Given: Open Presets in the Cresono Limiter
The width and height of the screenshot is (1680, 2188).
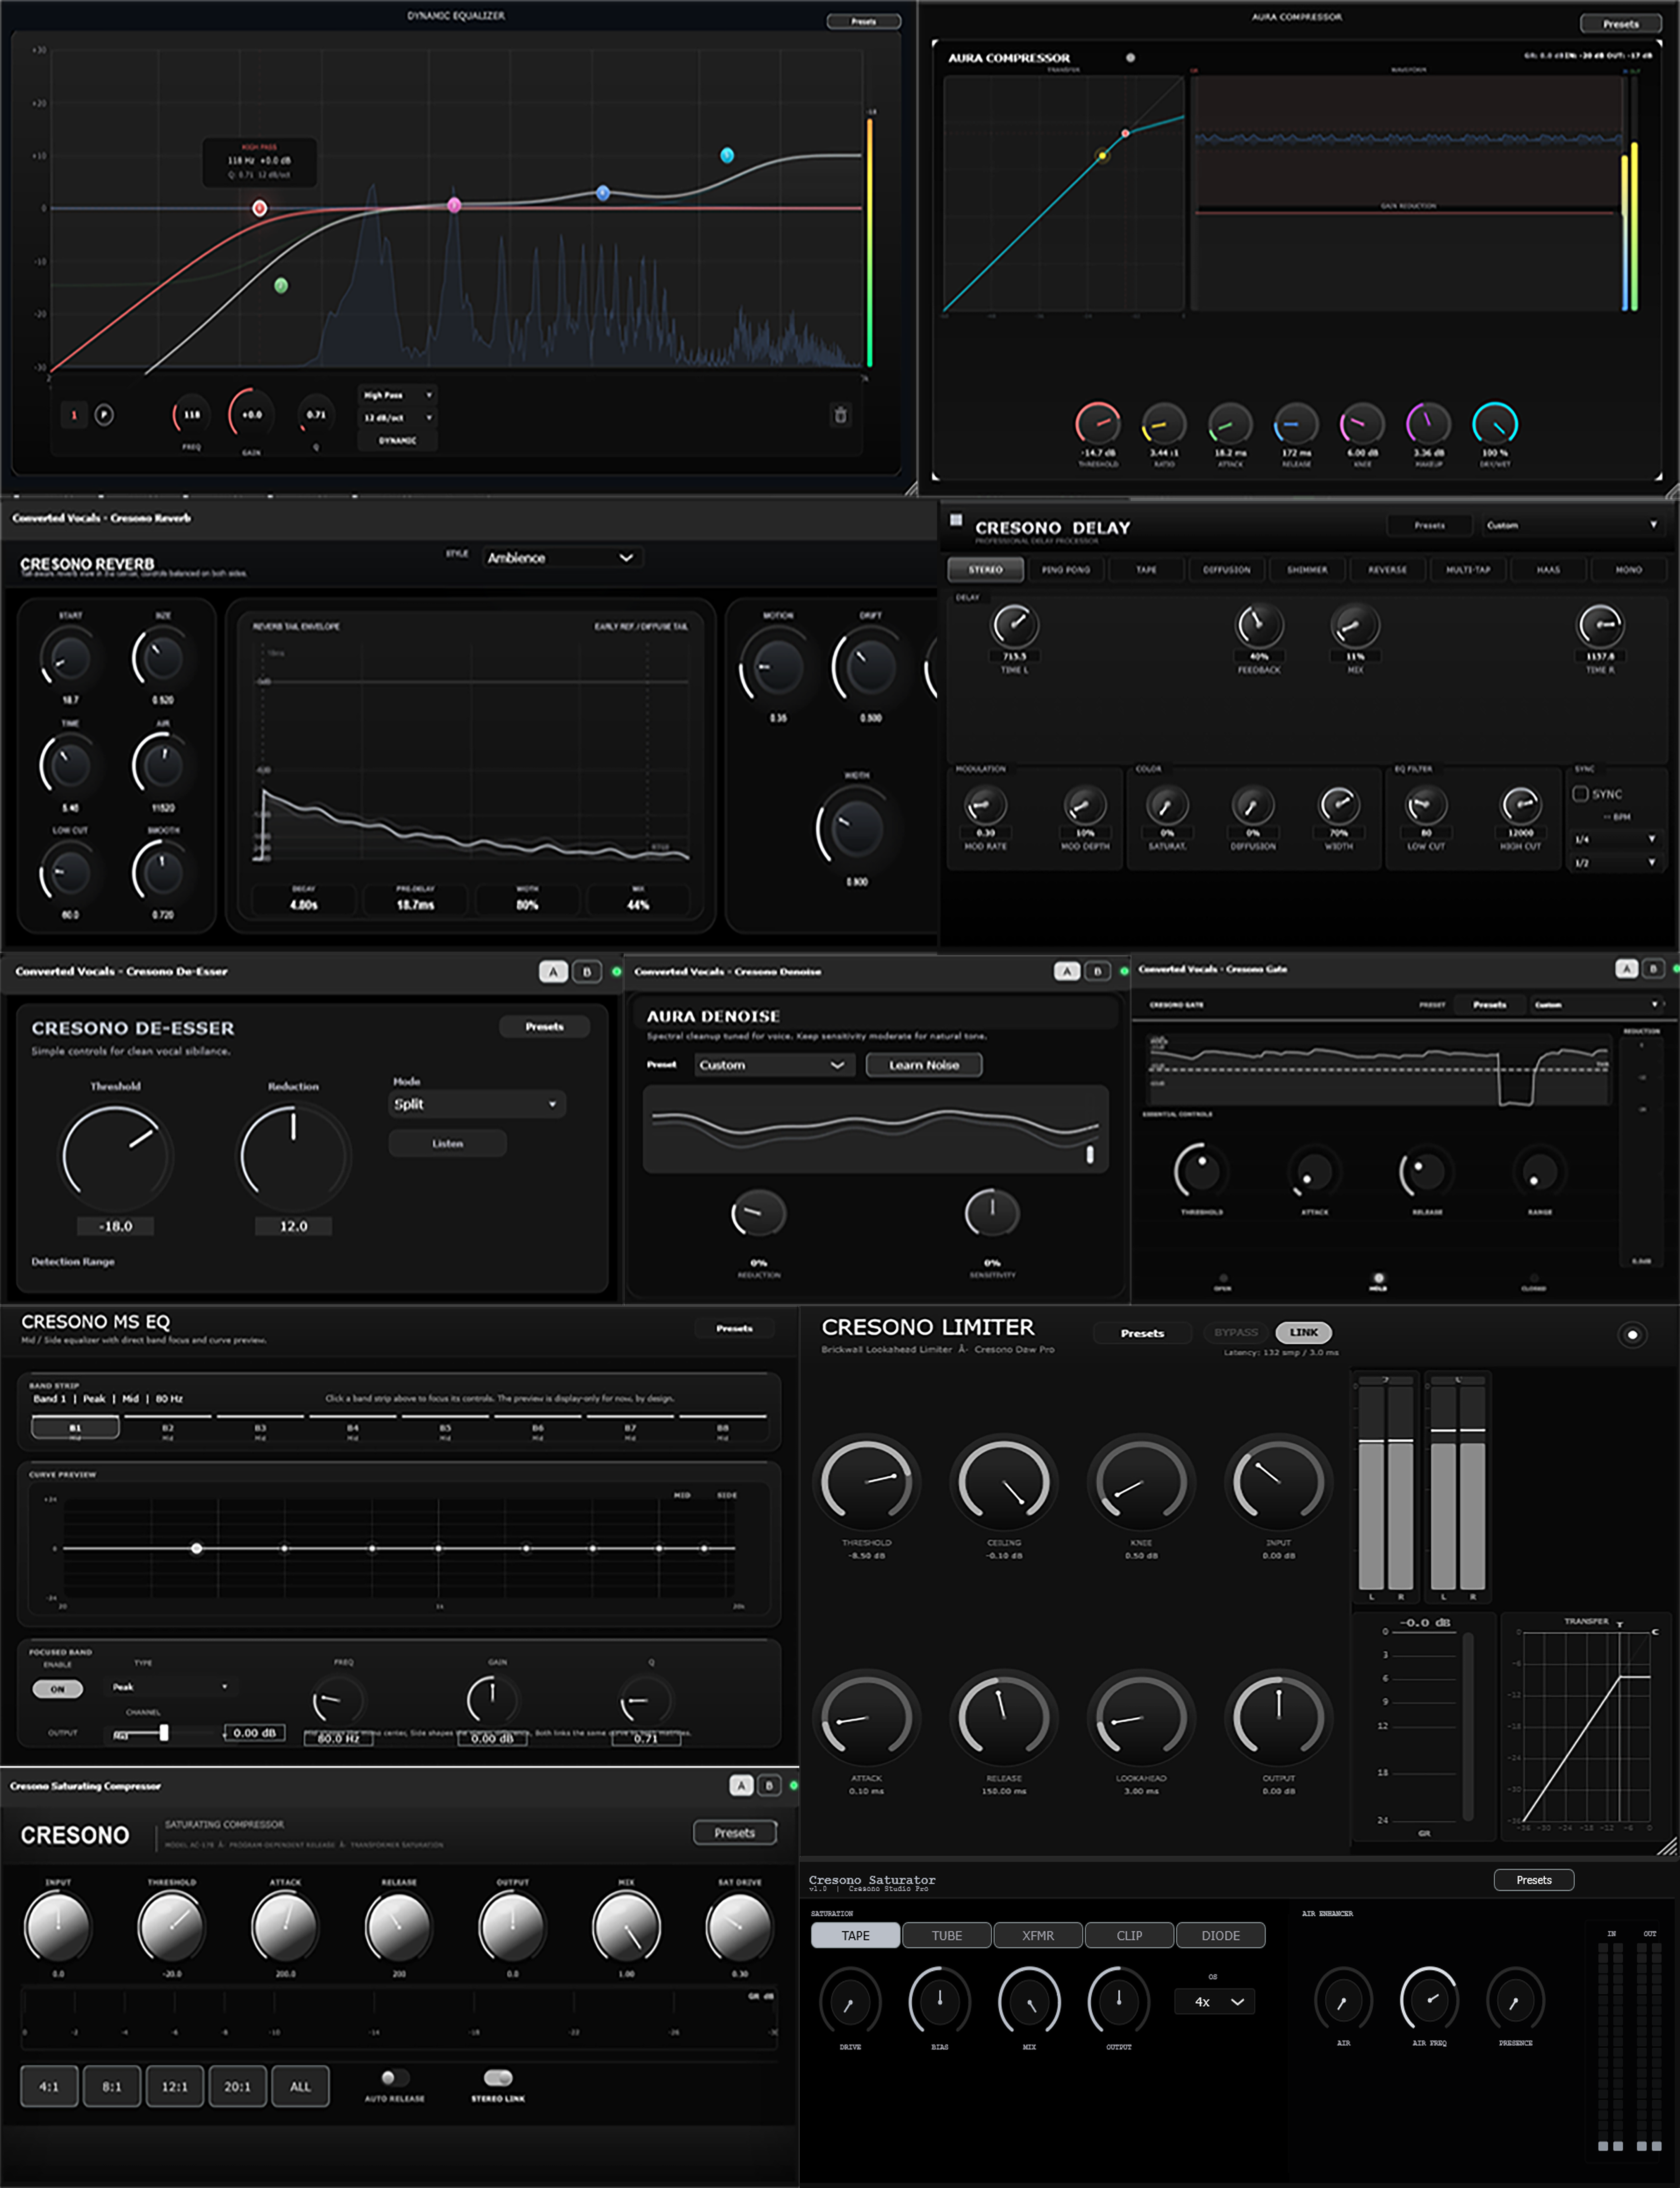Looking at the screenshot, I should [1142, 1333].
